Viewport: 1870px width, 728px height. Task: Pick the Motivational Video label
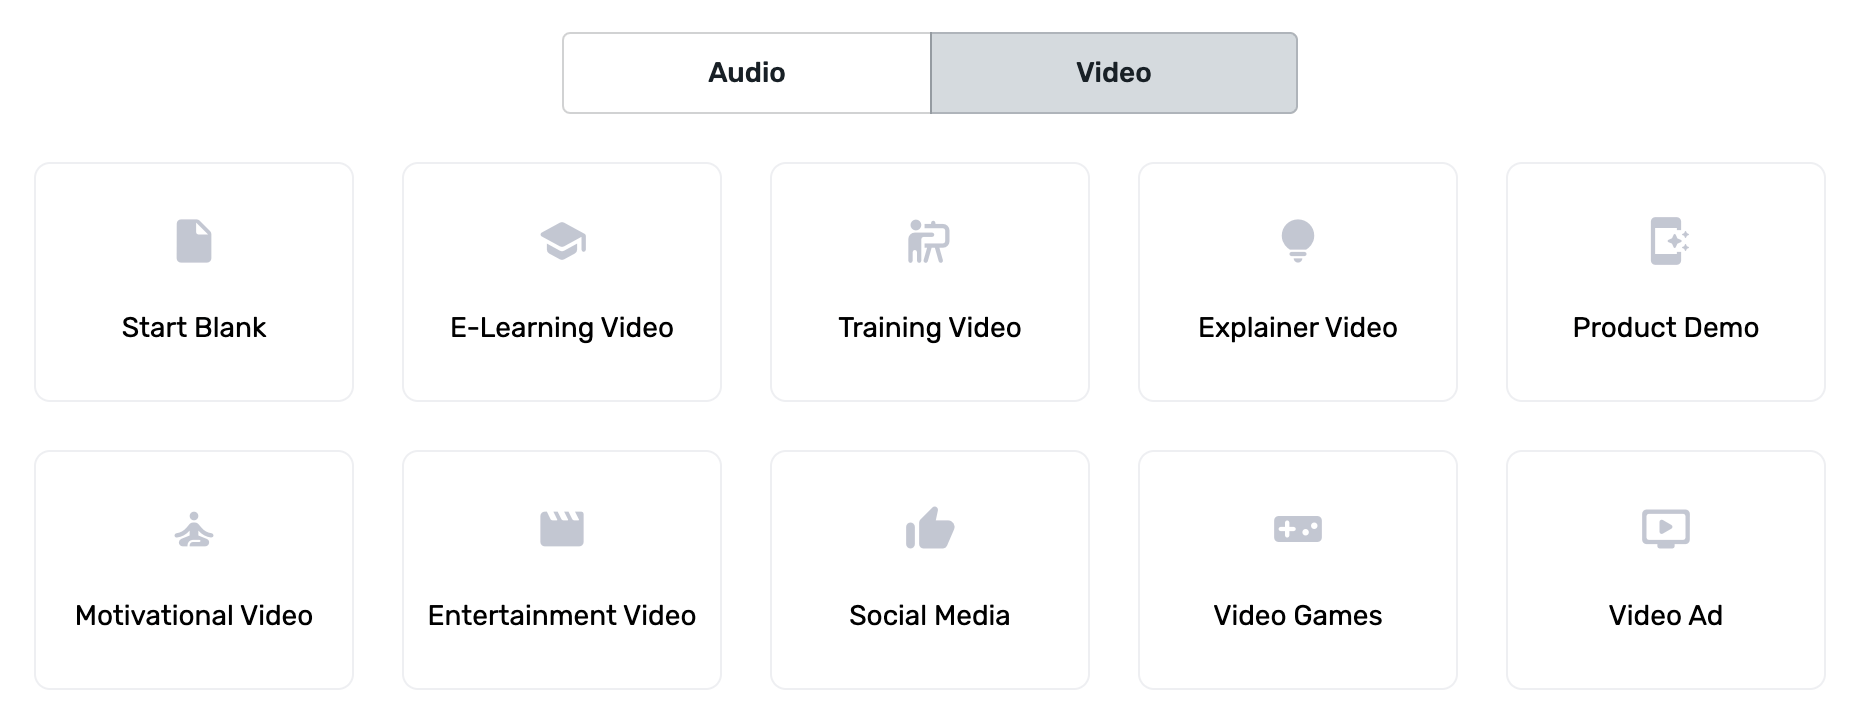click(x=194, y=616)
